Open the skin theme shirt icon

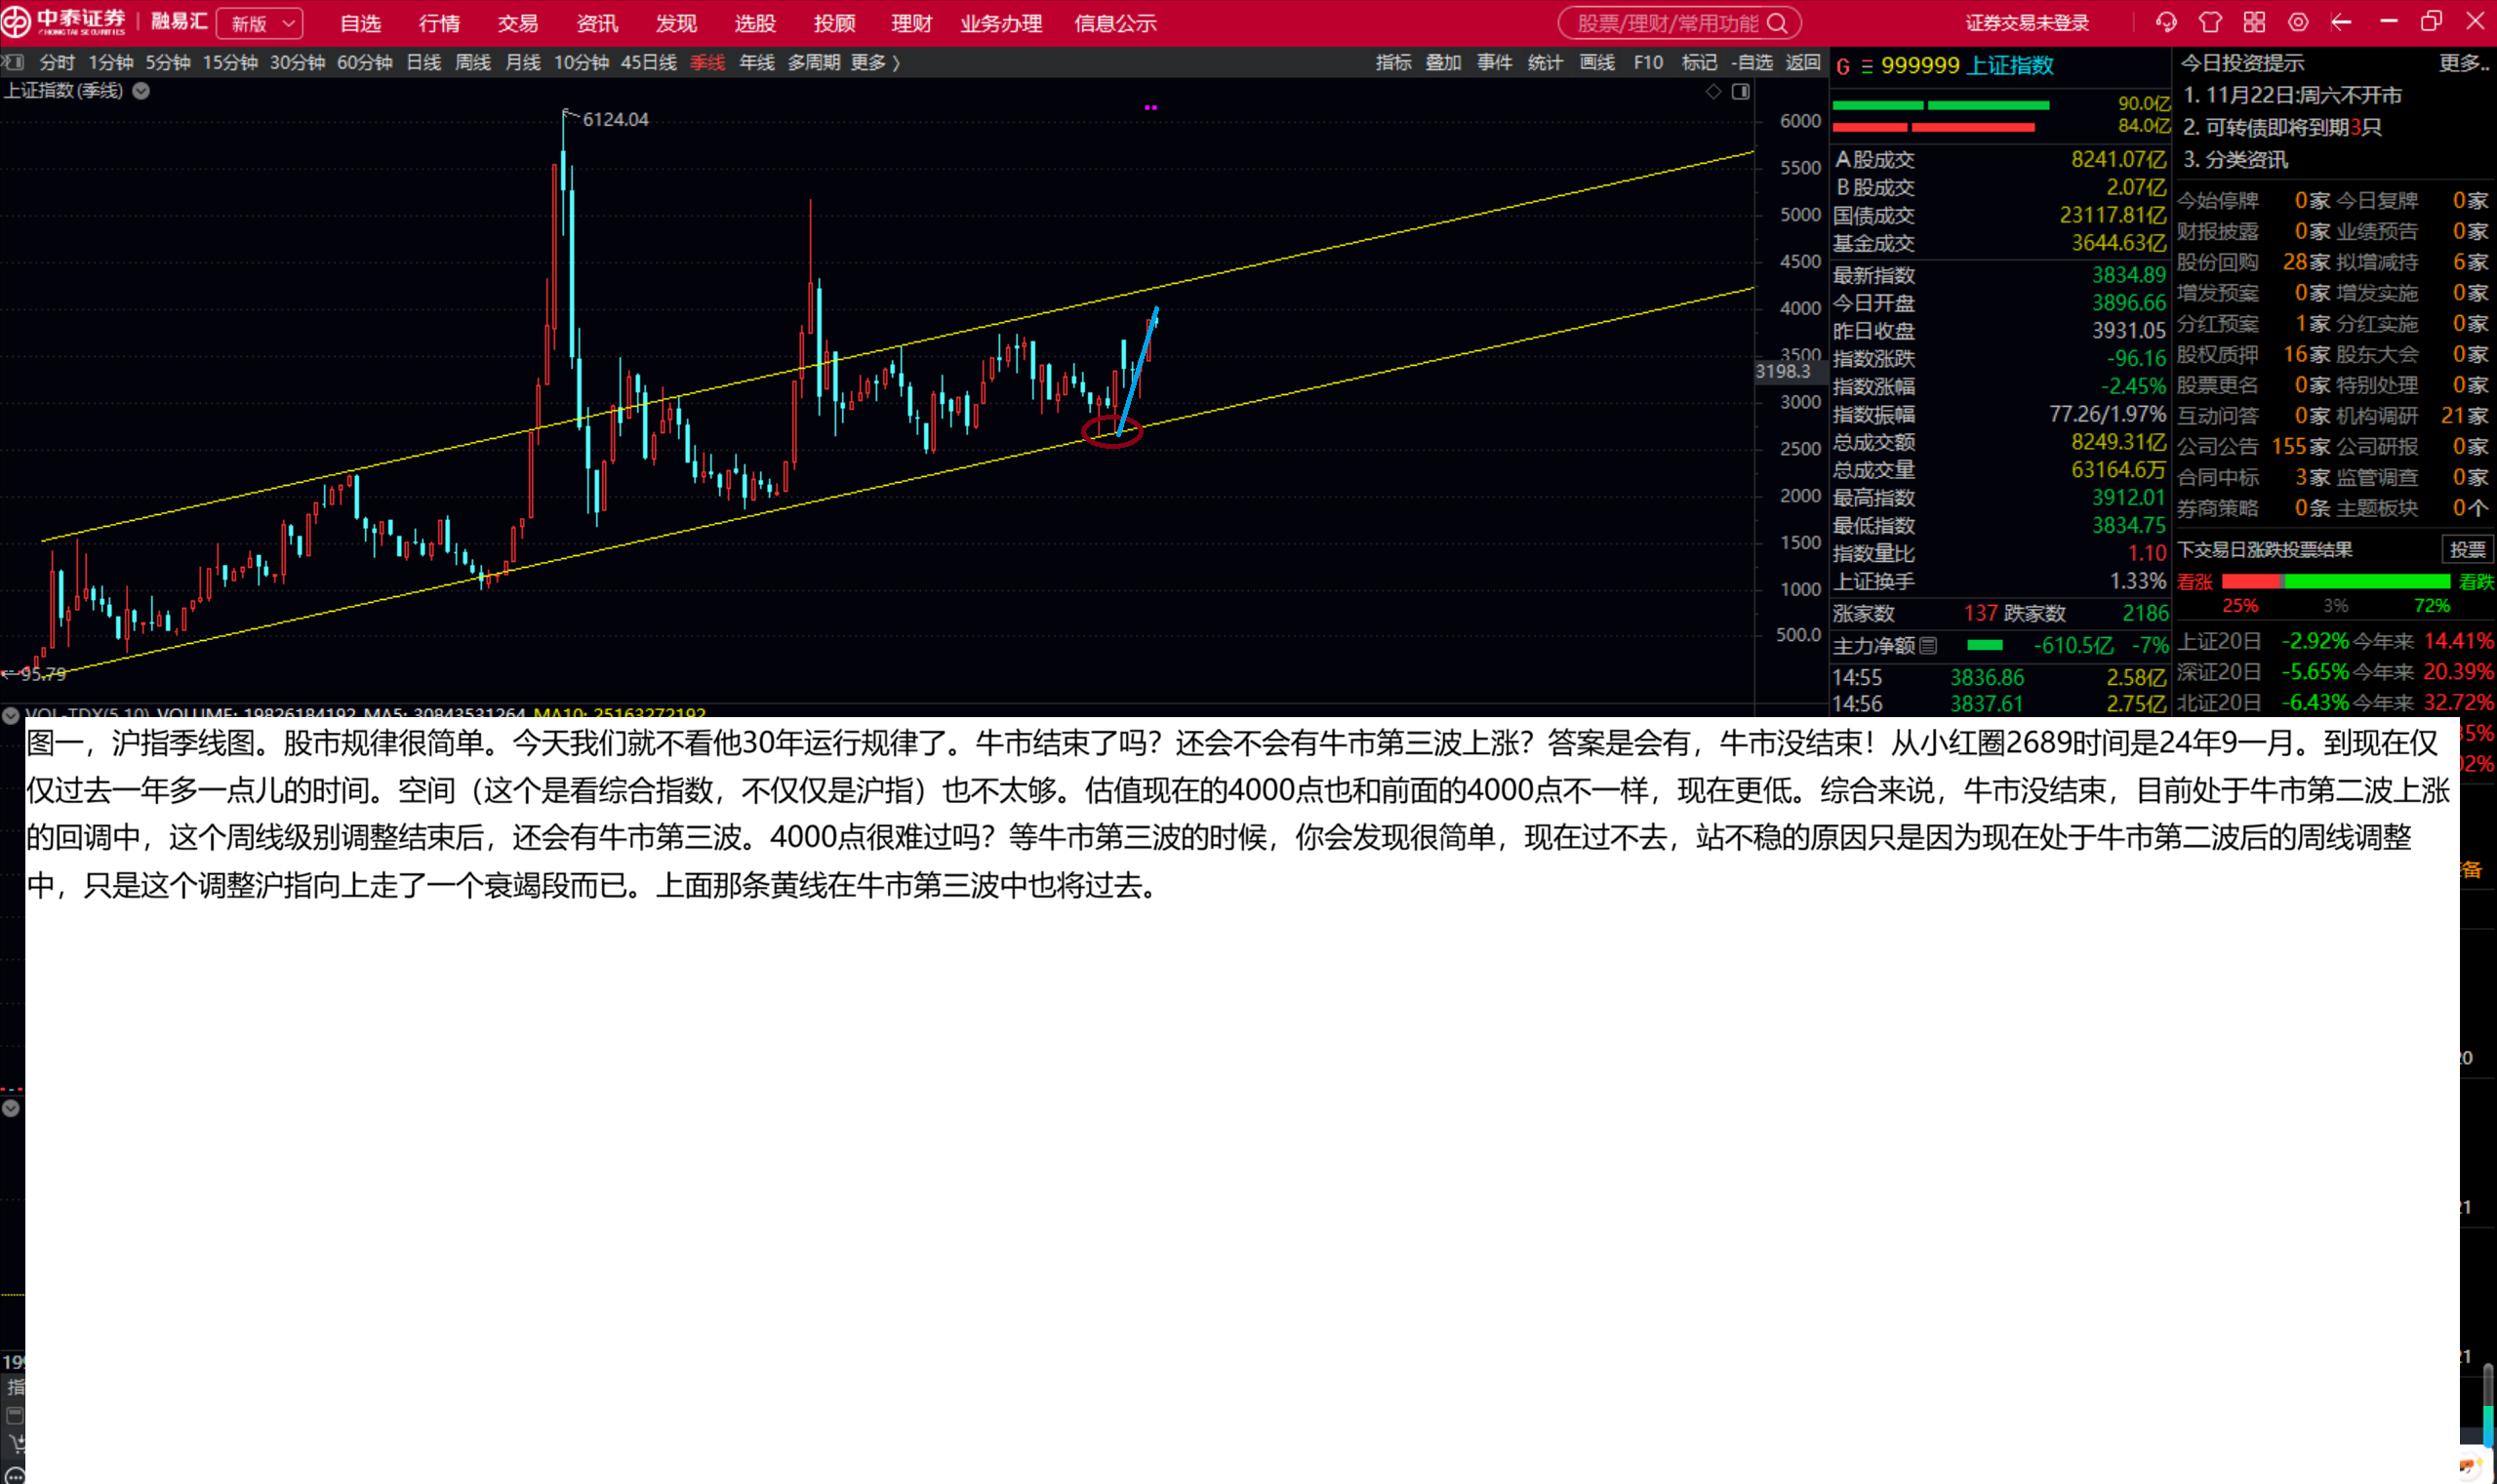(x=2210, y=22)
